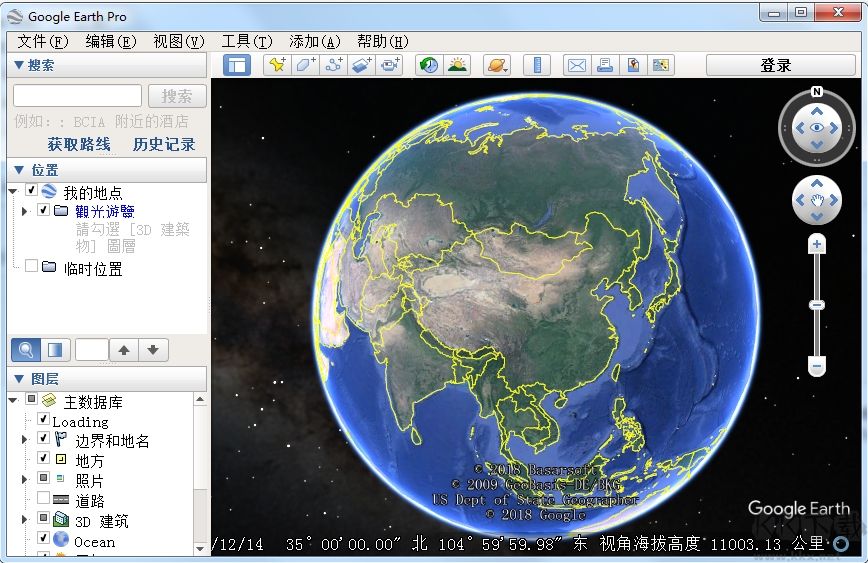Enable the 道路 (Roads) layer checkbox
Screen dimensions: 868x563
click(44, 499)
